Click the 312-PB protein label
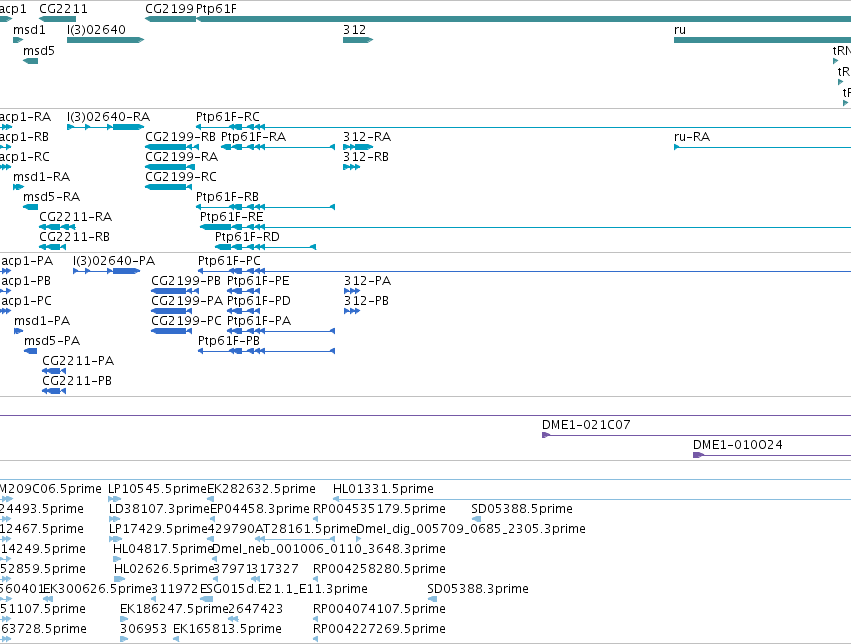The height and width of the screenshot is (644, 851). [366, 301]
